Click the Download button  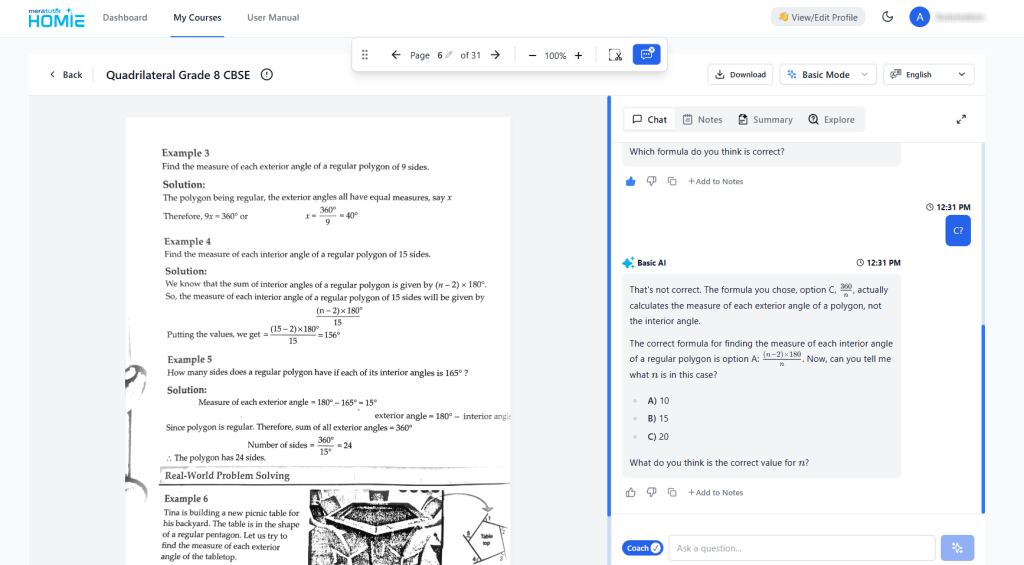point(741,74)
